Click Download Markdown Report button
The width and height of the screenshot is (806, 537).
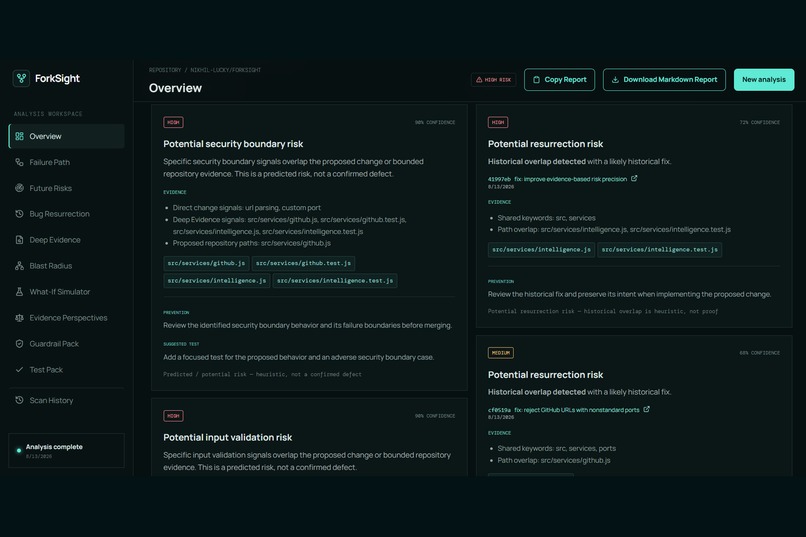[x=664, y=80]
